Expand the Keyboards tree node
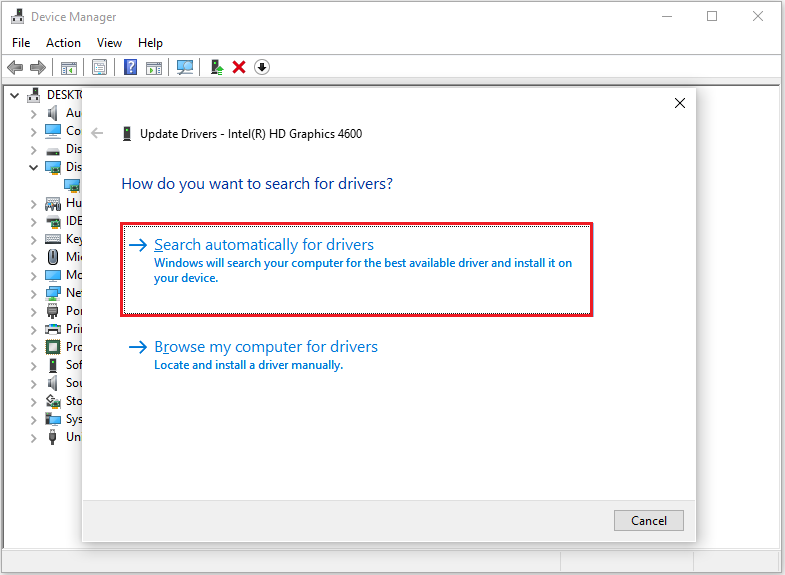Screen dimensions: 785x575 coord(33,239)
